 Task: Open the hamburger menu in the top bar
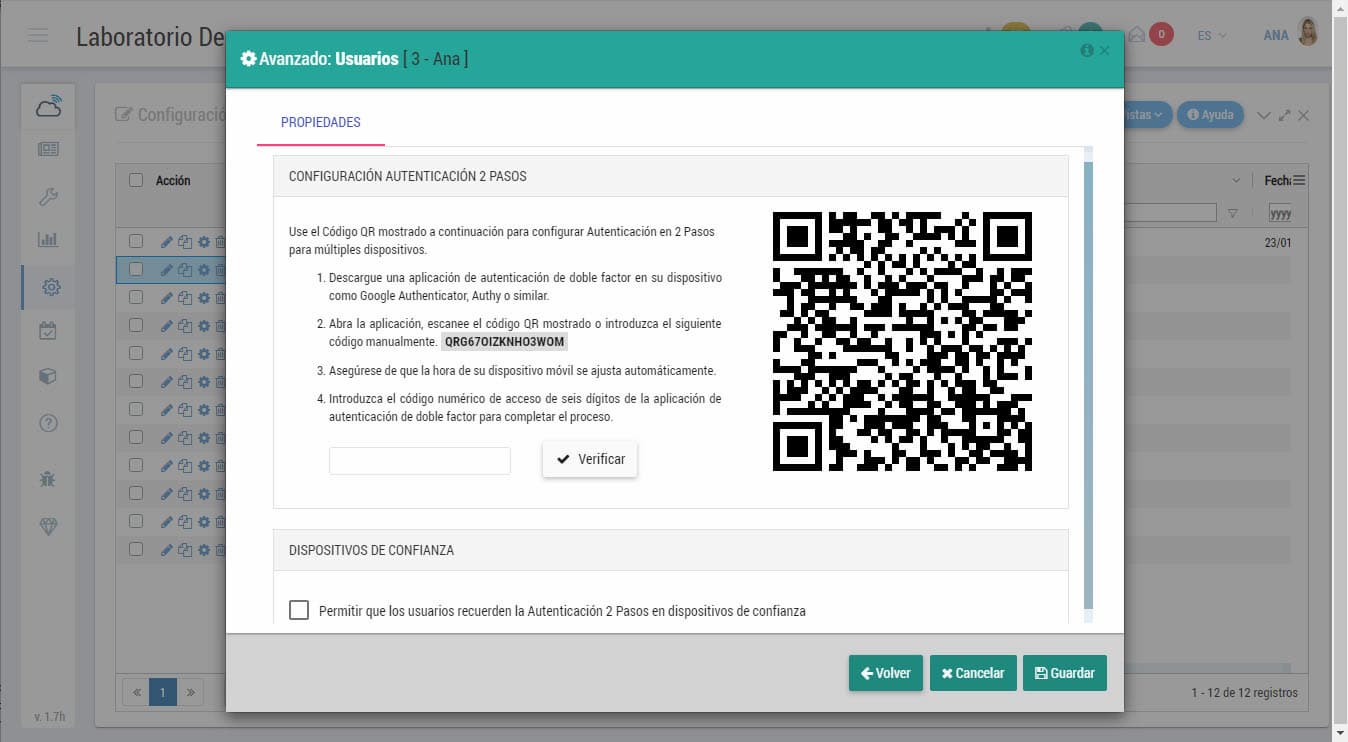39,36
